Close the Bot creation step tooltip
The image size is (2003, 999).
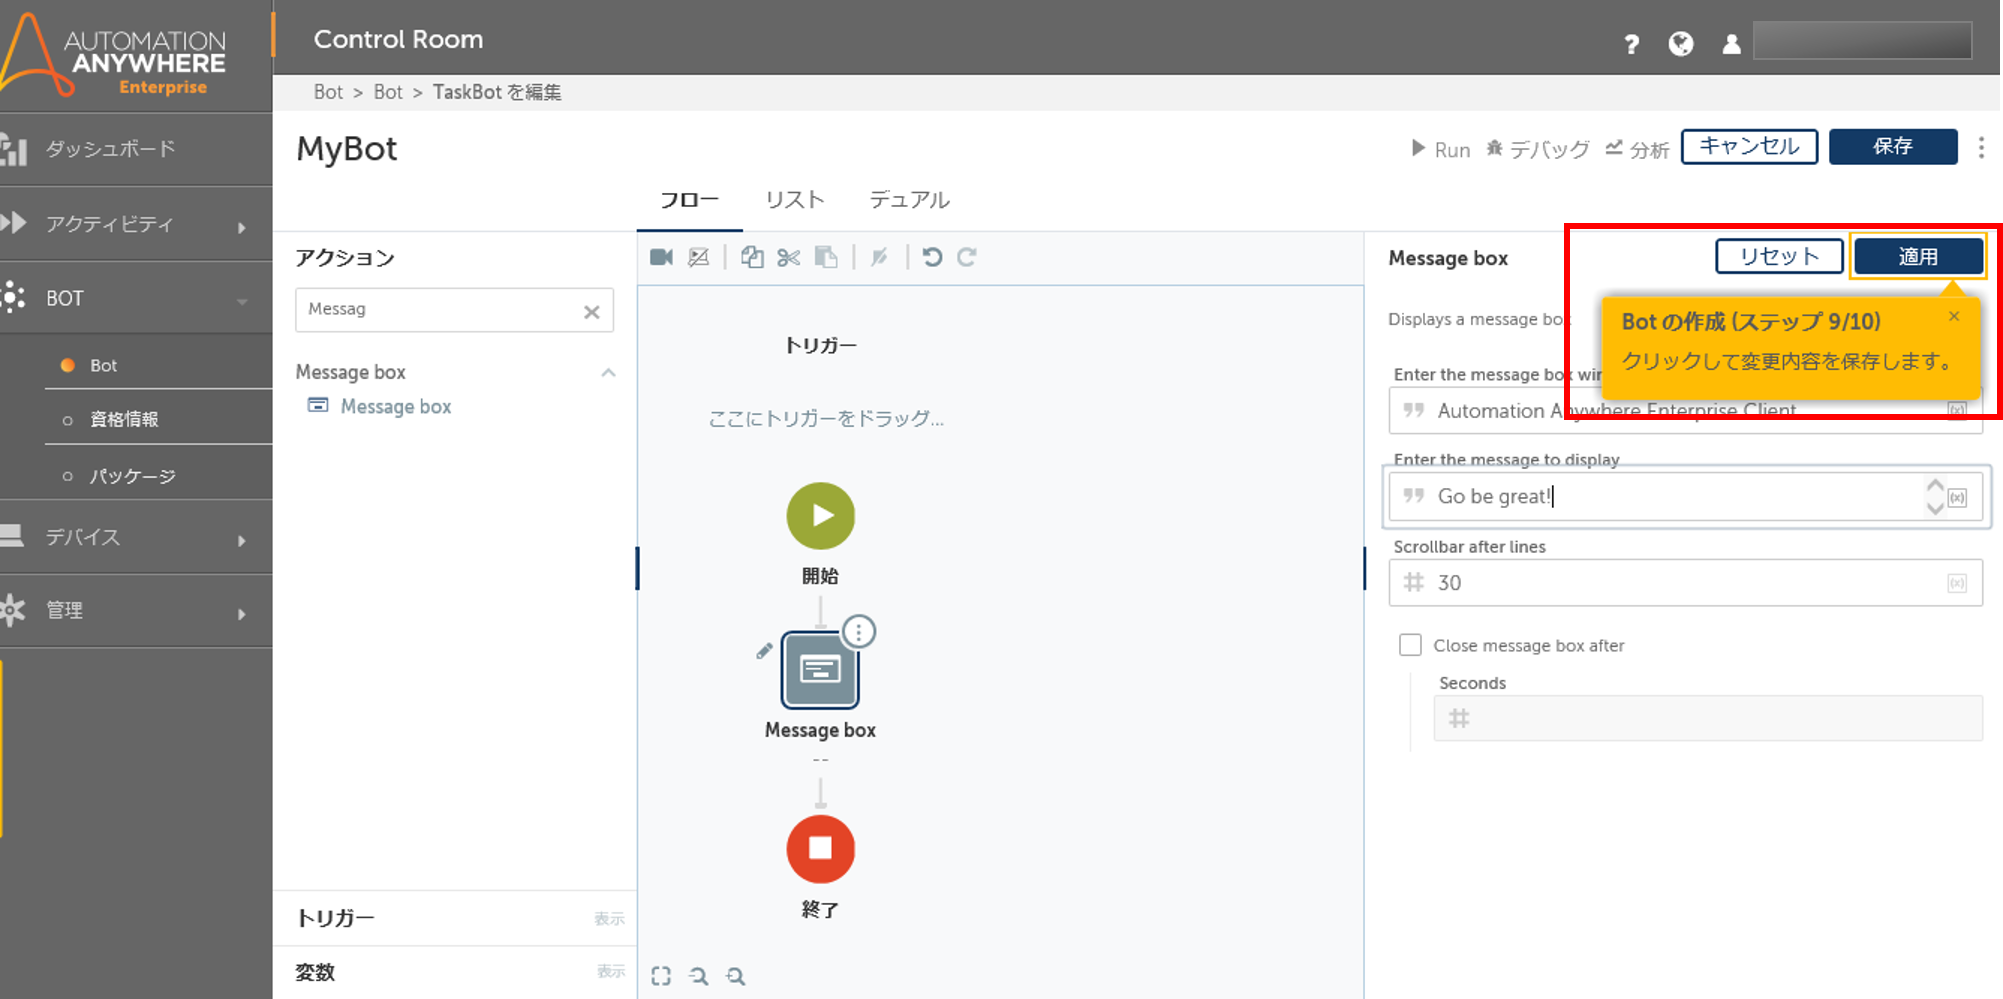point(1954,316)
